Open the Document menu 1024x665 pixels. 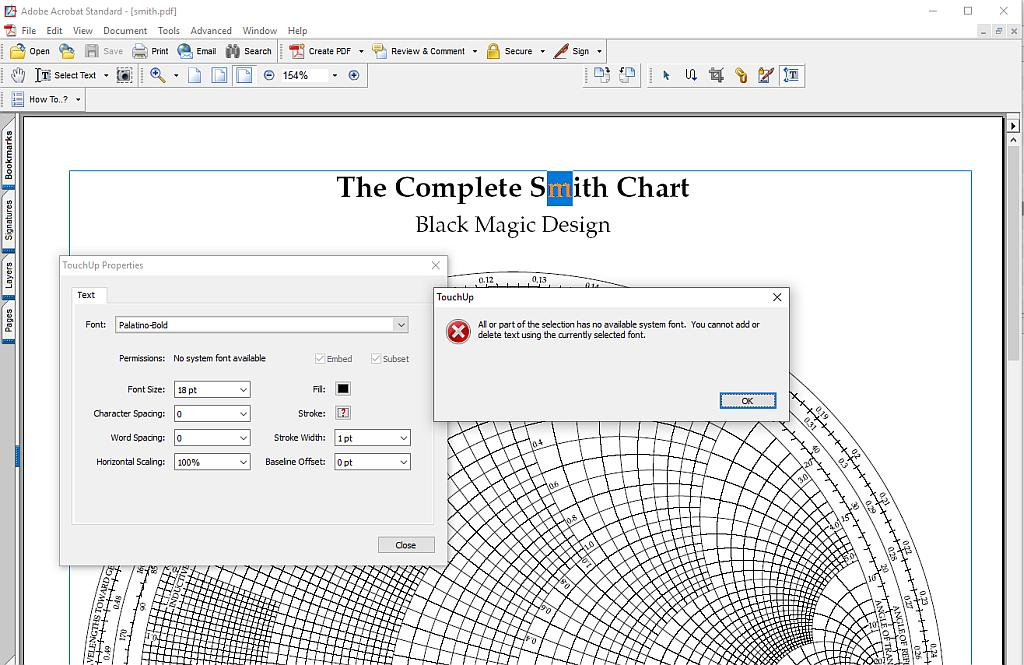tap(125, 31)
